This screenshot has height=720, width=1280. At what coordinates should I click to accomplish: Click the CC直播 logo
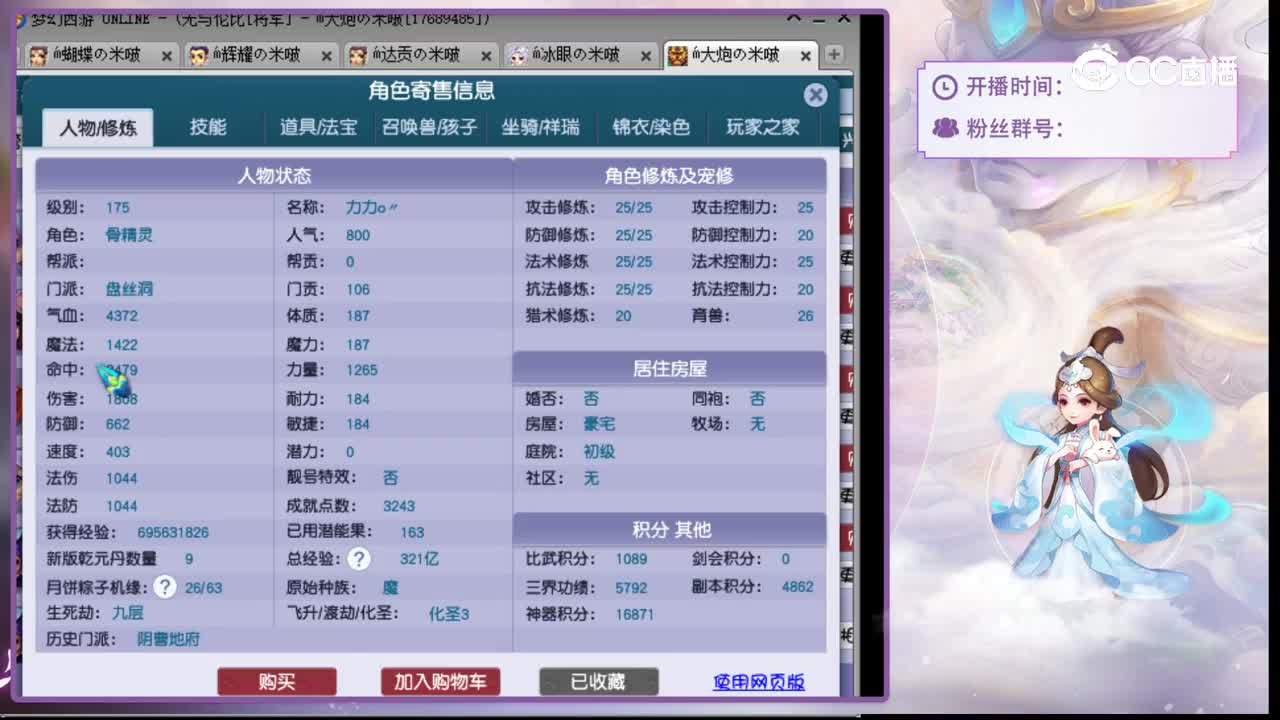point(1154,69)
